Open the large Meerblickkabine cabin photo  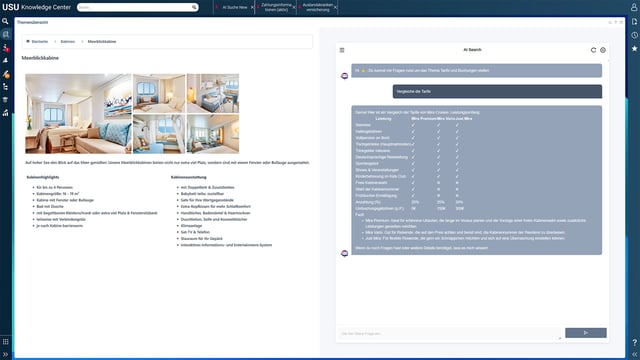(x=78, y=113)
